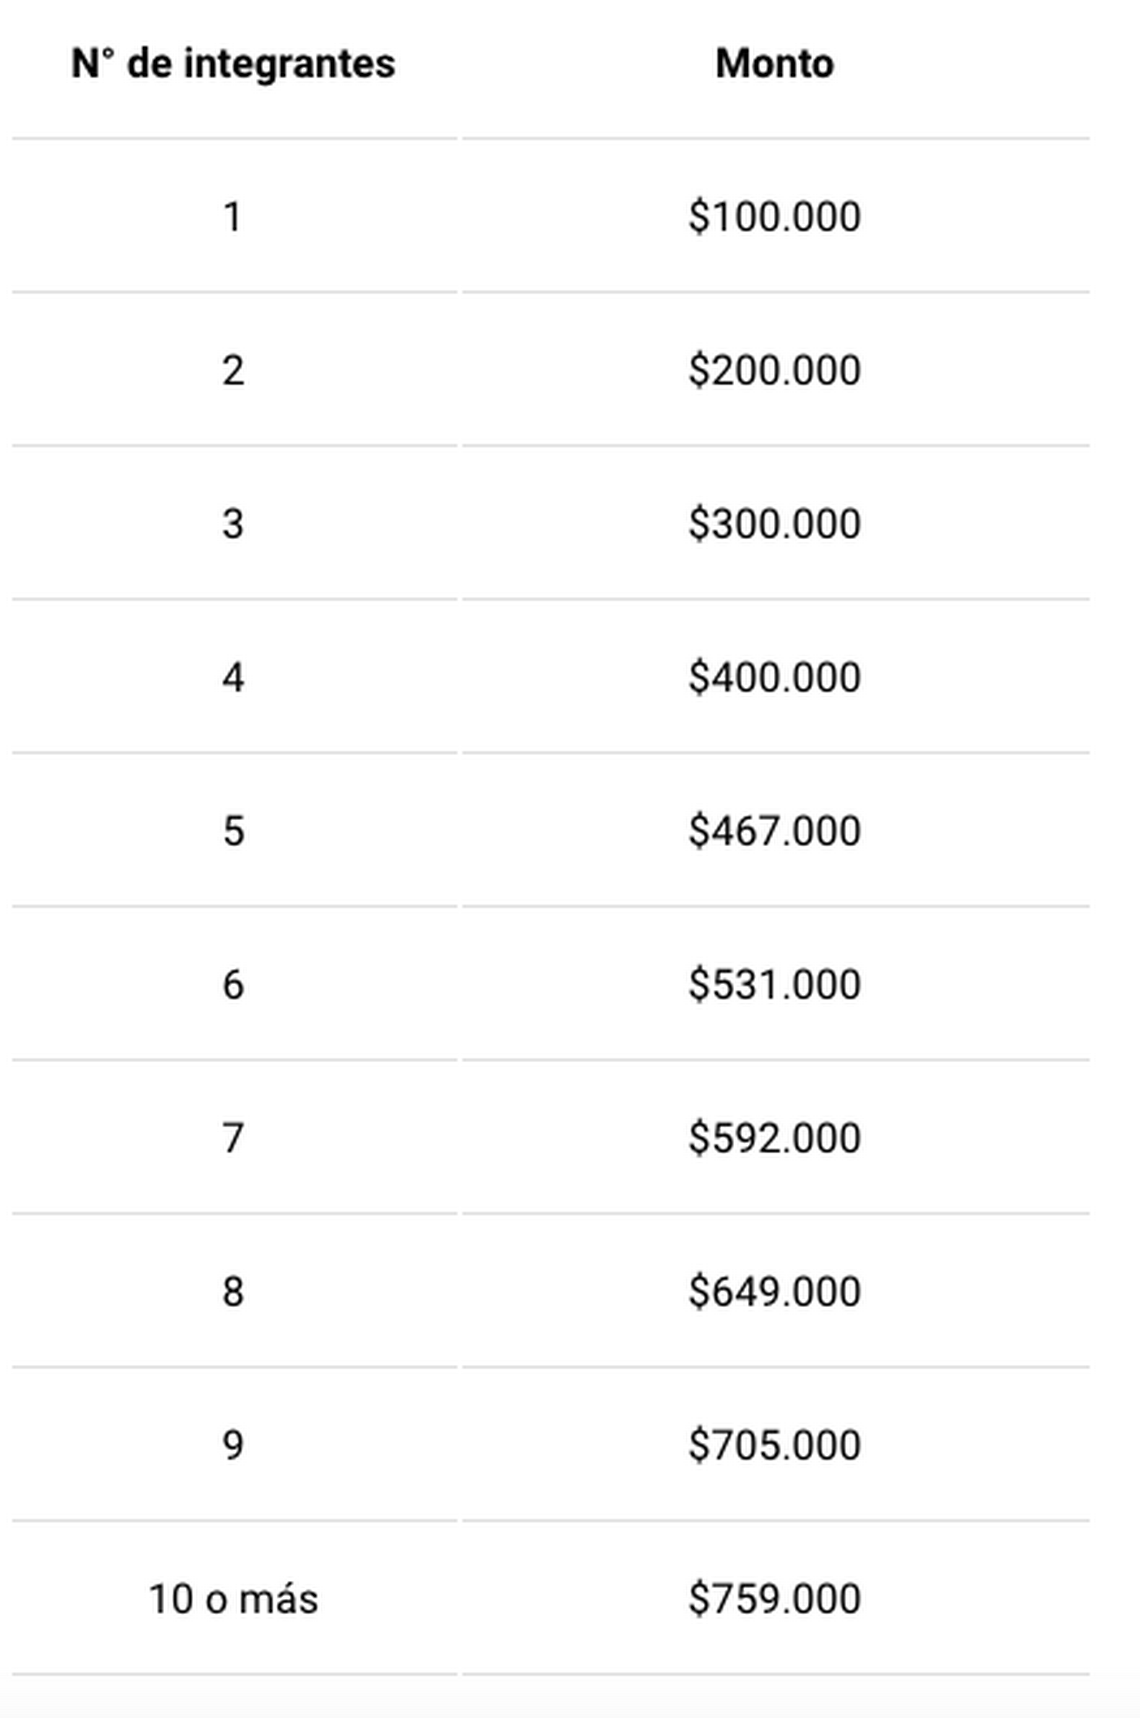1140x1718 pixels.
Task: Click the $649.000 amount cell
Action: pyautogui.click(x=775, y=1292)
